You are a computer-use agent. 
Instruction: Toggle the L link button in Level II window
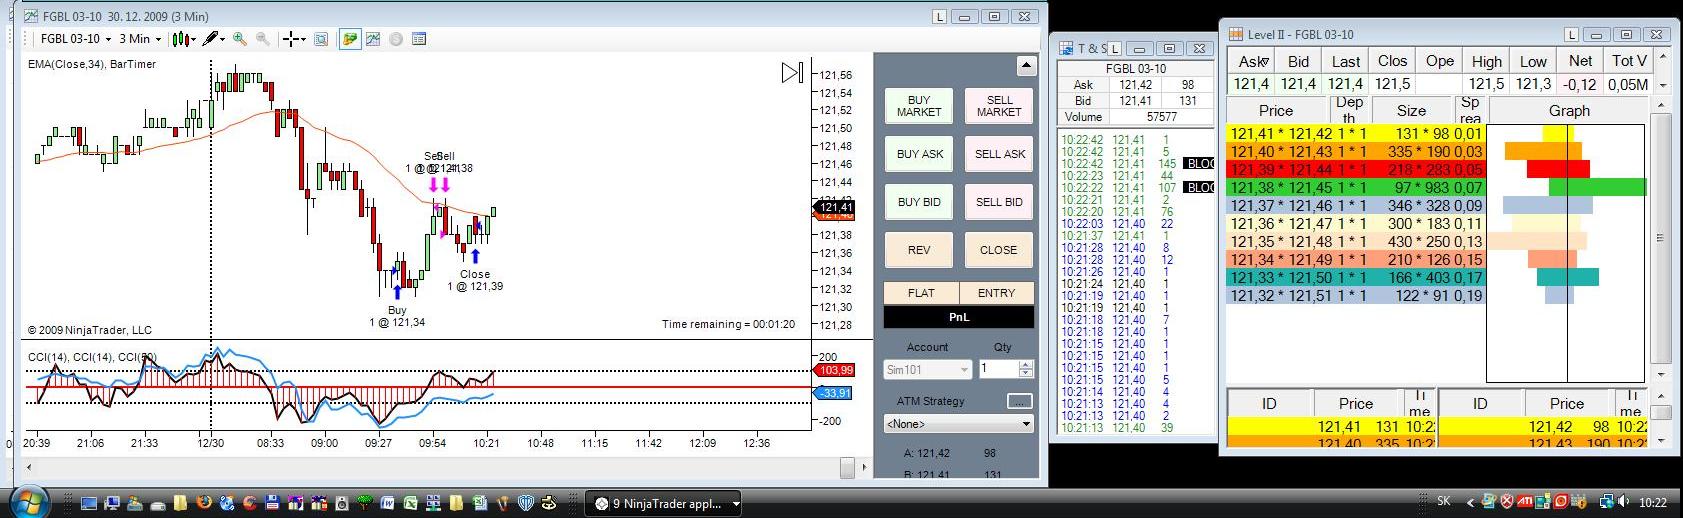pos(1572,34)
